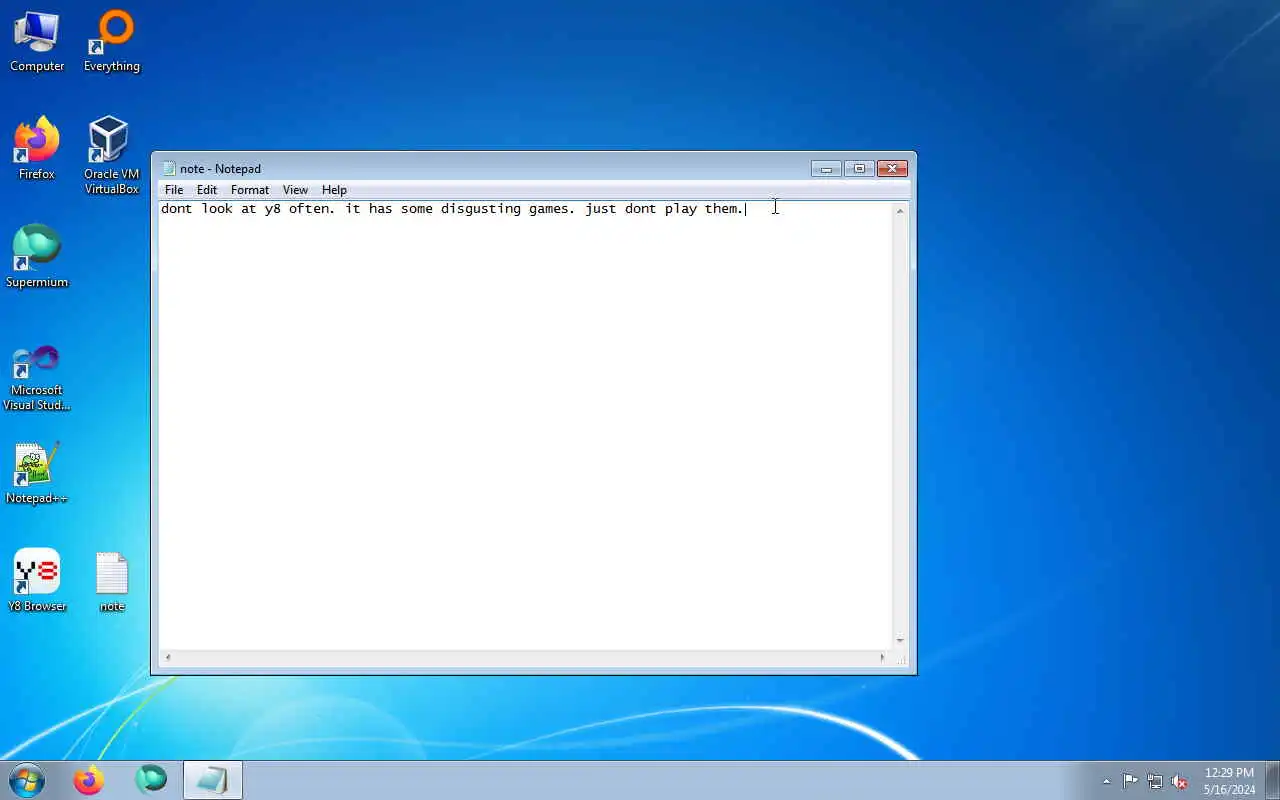This screenshot has height=800, width=1280.
Task: Open Action Center flag tray icon
Action: point(1130,781)
